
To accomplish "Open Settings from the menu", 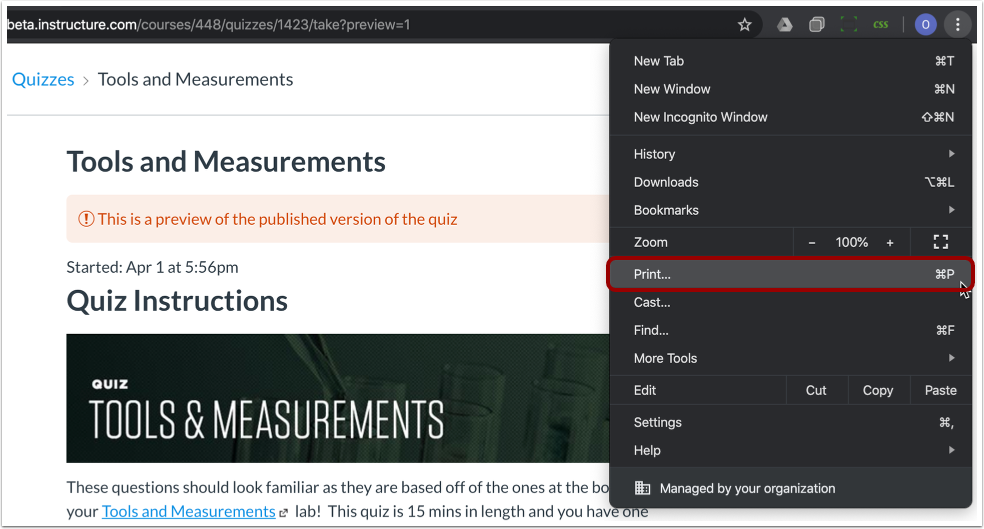I will pyautogui.click(x=790, y=422).
